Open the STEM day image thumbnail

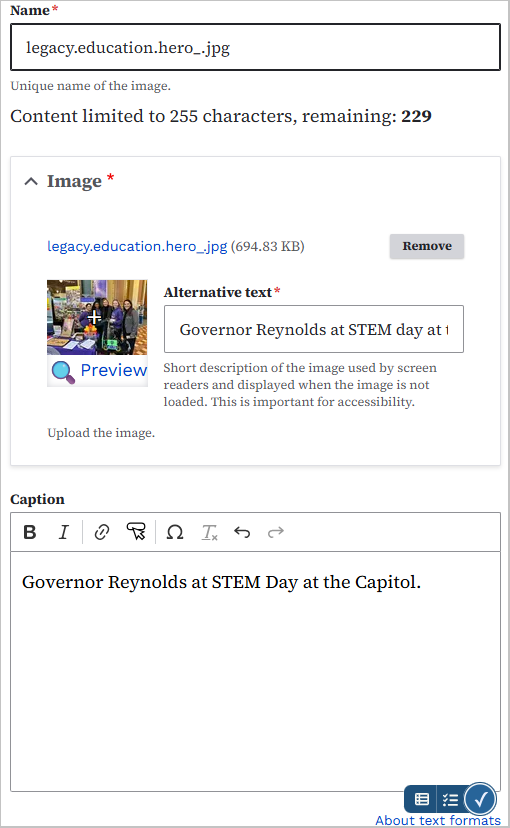[97, 317]
